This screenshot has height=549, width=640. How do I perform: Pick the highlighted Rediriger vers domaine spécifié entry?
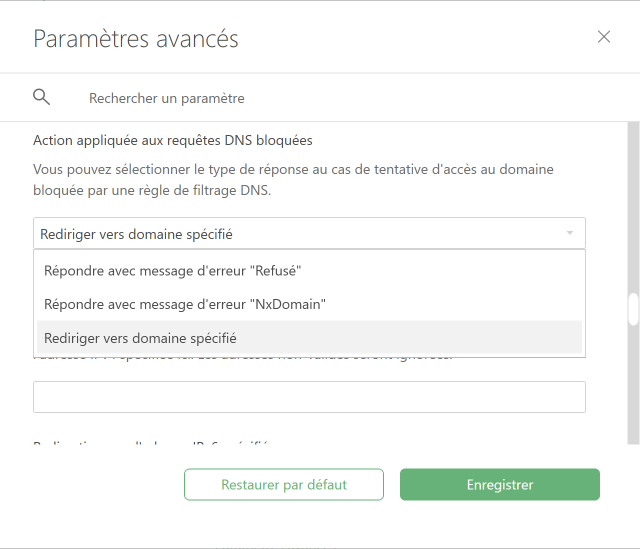tap(309, 338)
